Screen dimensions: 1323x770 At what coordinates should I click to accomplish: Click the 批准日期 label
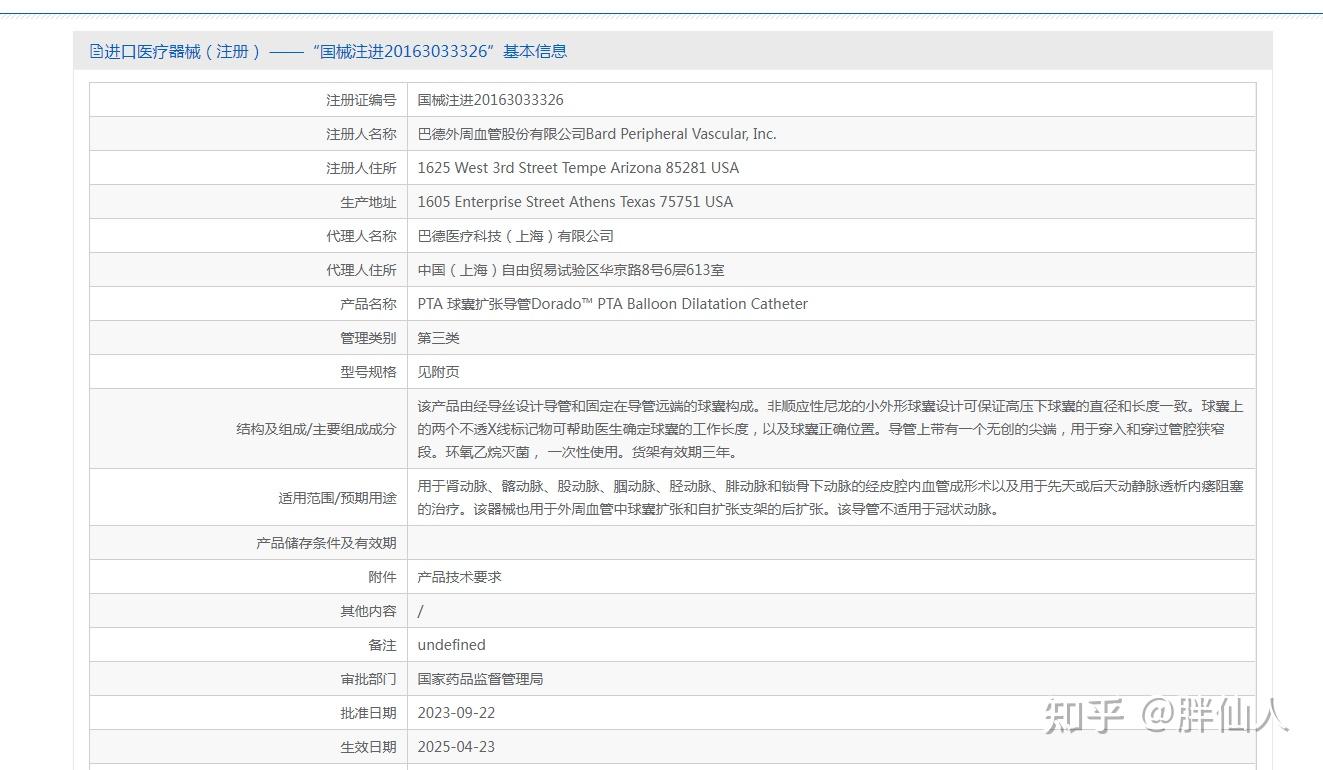tap(368, 713)
